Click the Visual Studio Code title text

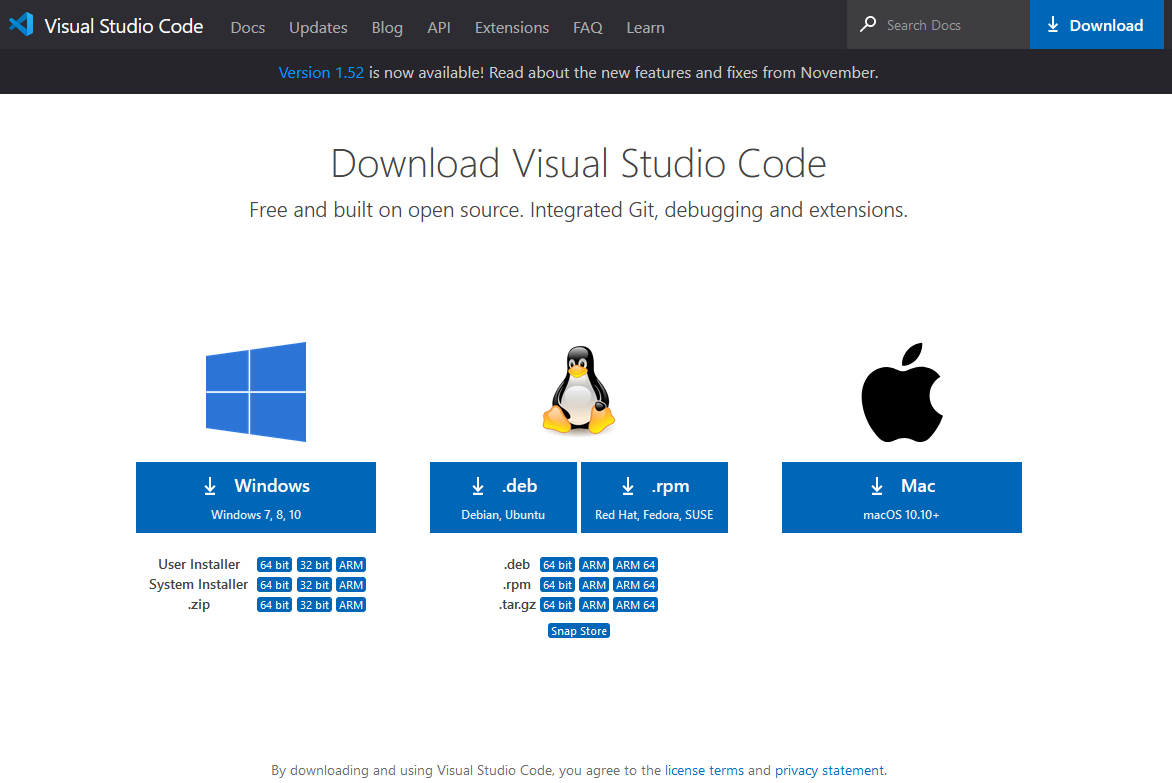point(123,26)
